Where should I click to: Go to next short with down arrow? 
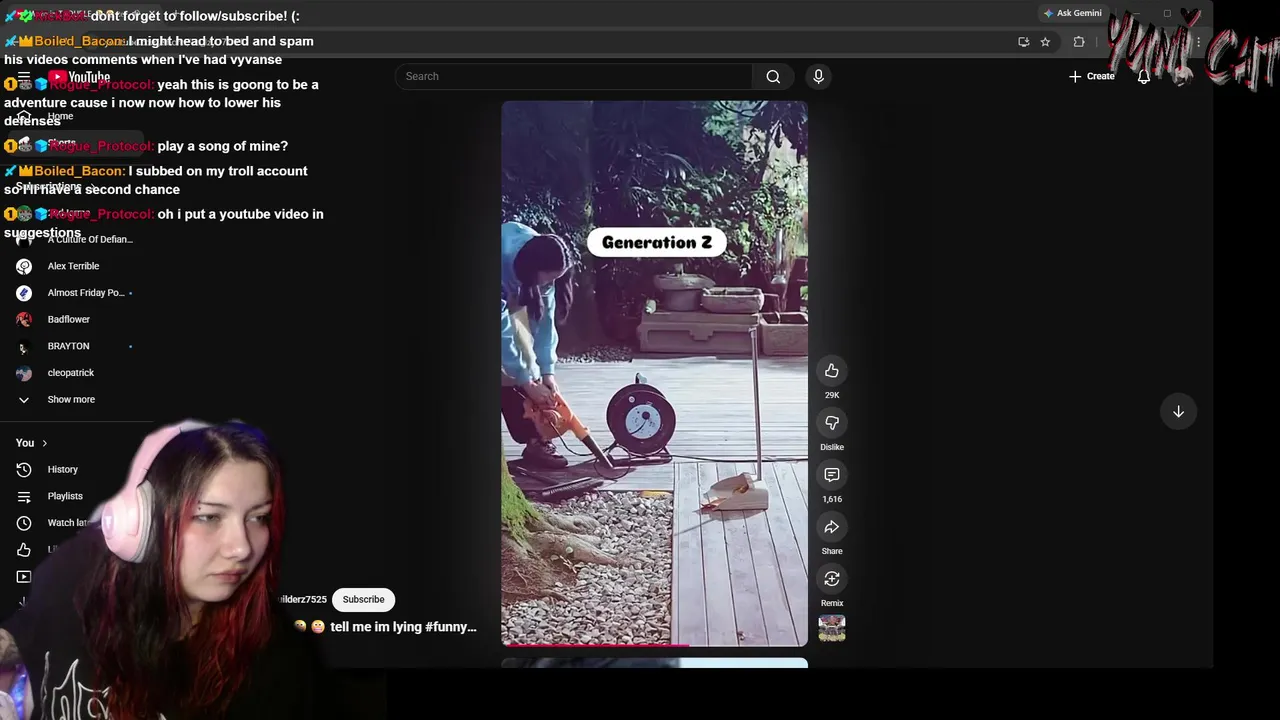(x=1178, y=412)
